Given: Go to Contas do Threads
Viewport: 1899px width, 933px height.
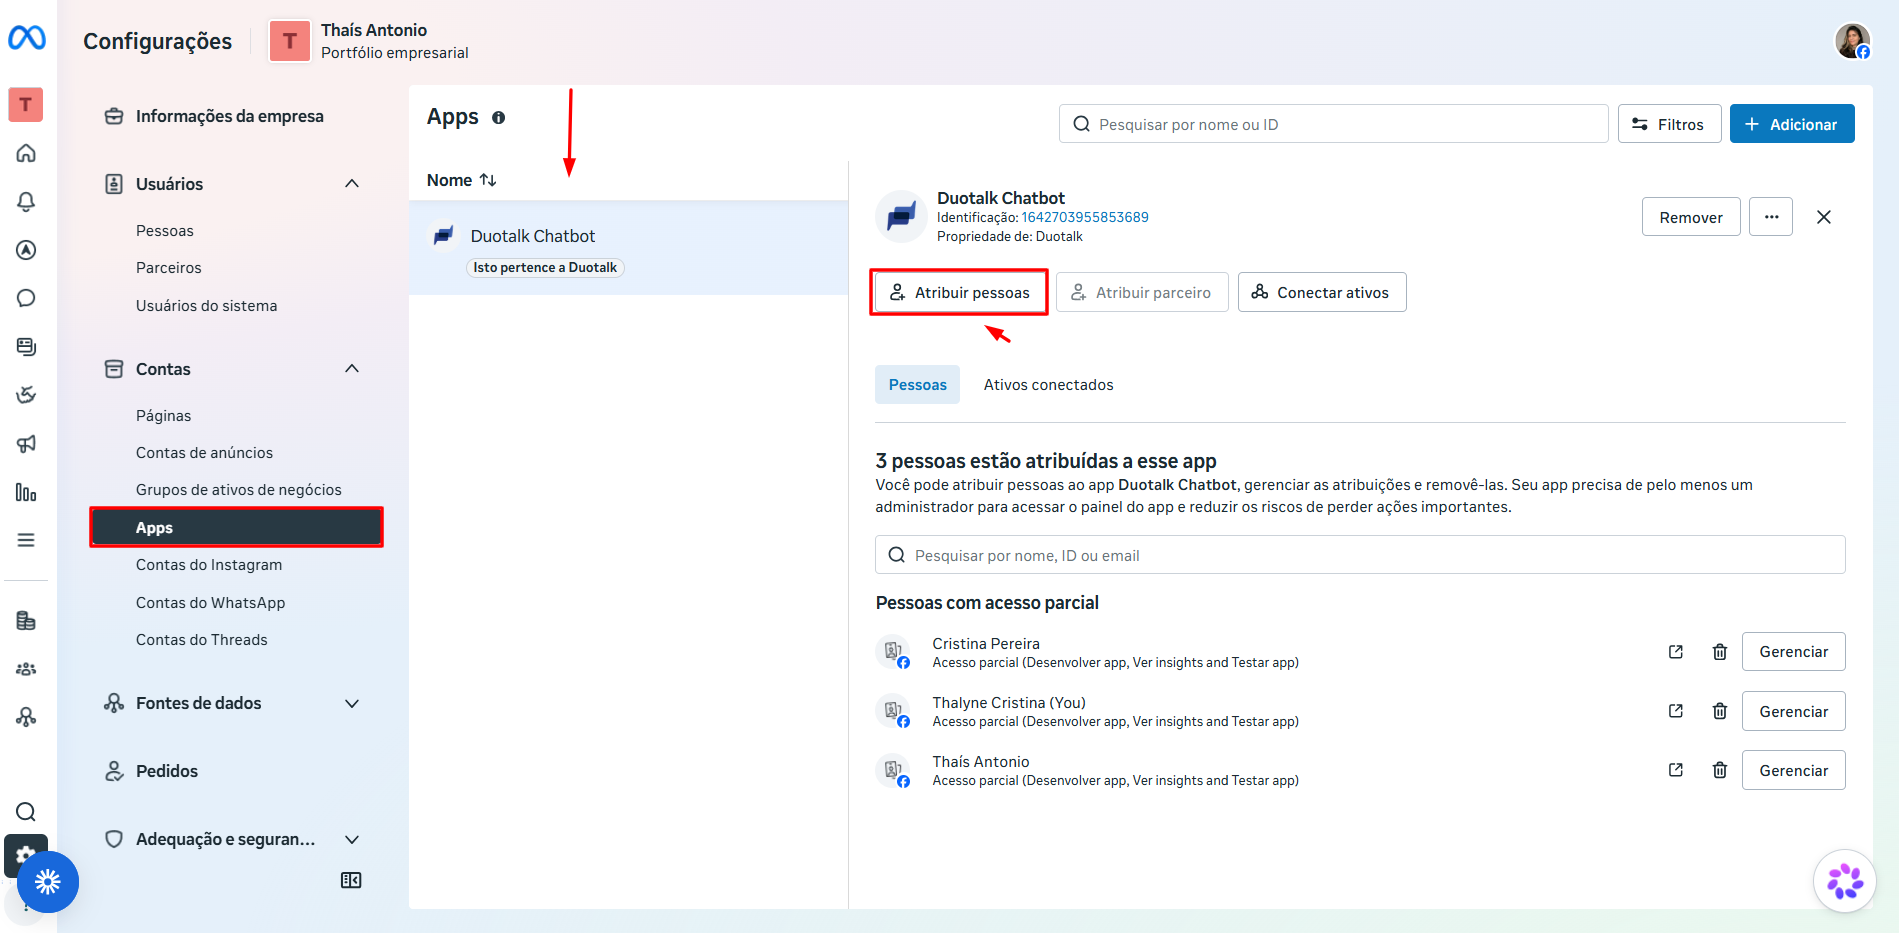Looking at the screenshot, I should coord(202,640).
